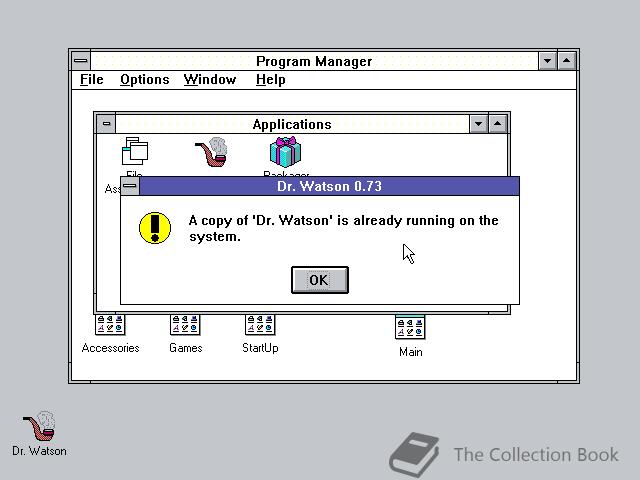
Task: Minimize the Applications group window
Action: point(478,124)
